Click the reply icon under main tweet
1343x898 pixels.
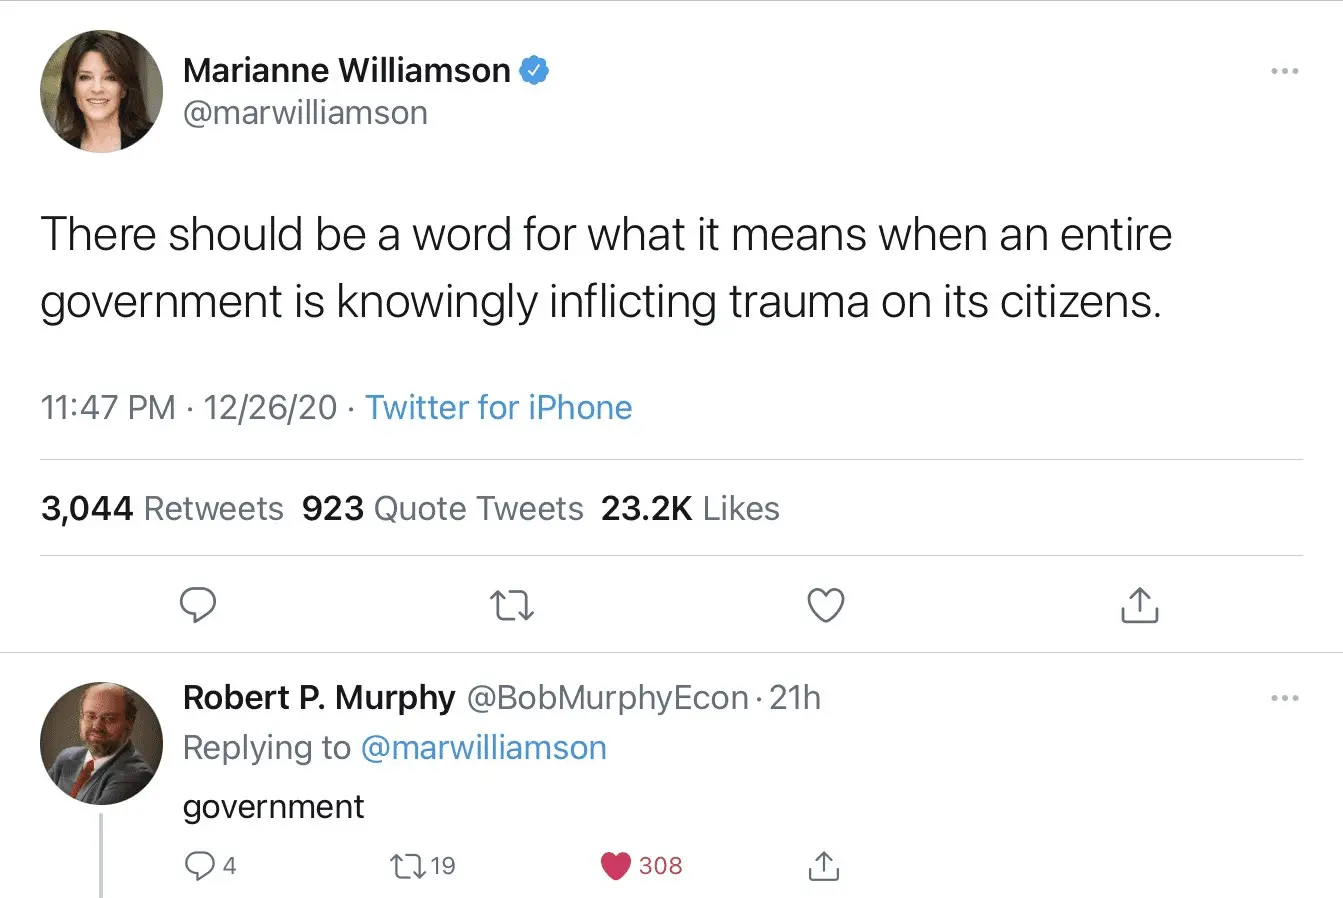click(x=198, y=605)
